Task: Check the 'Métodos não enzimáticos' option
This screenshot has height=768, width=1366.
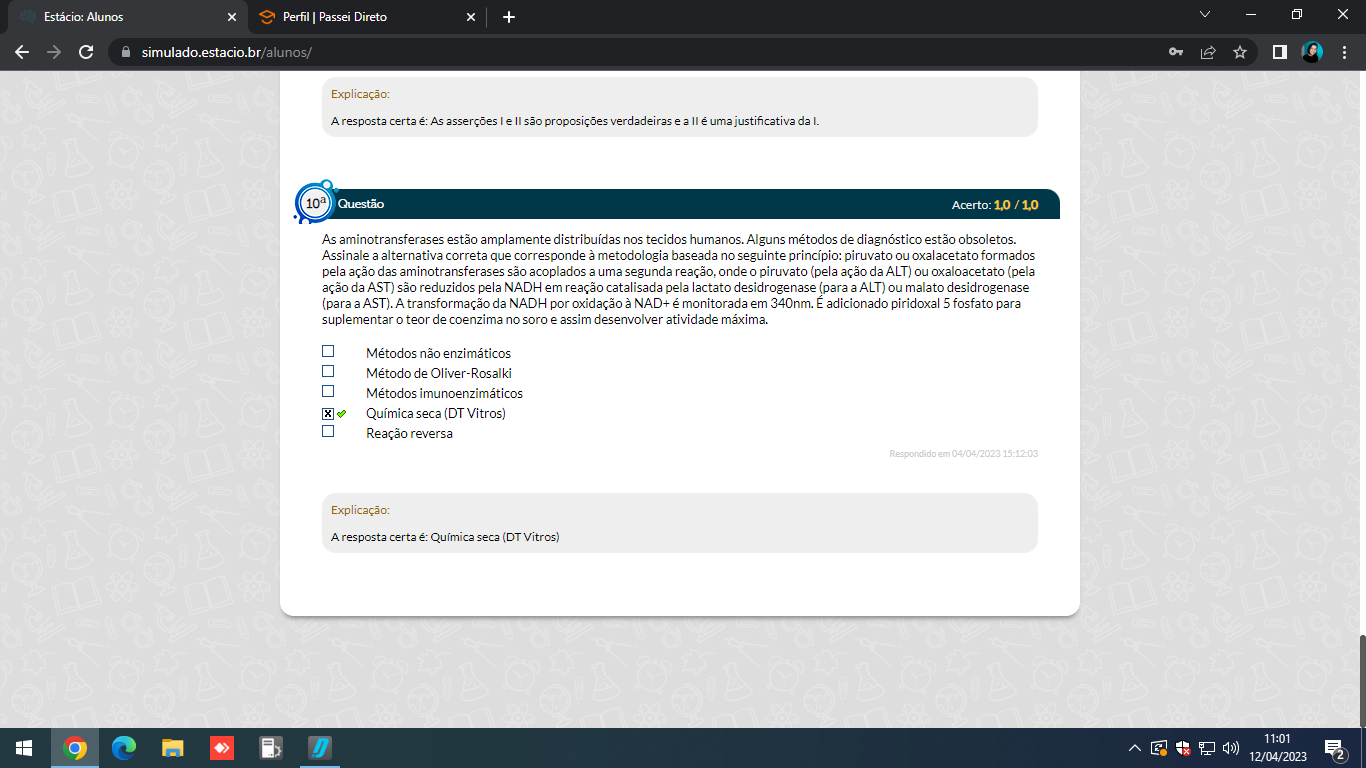Action: 328,352
